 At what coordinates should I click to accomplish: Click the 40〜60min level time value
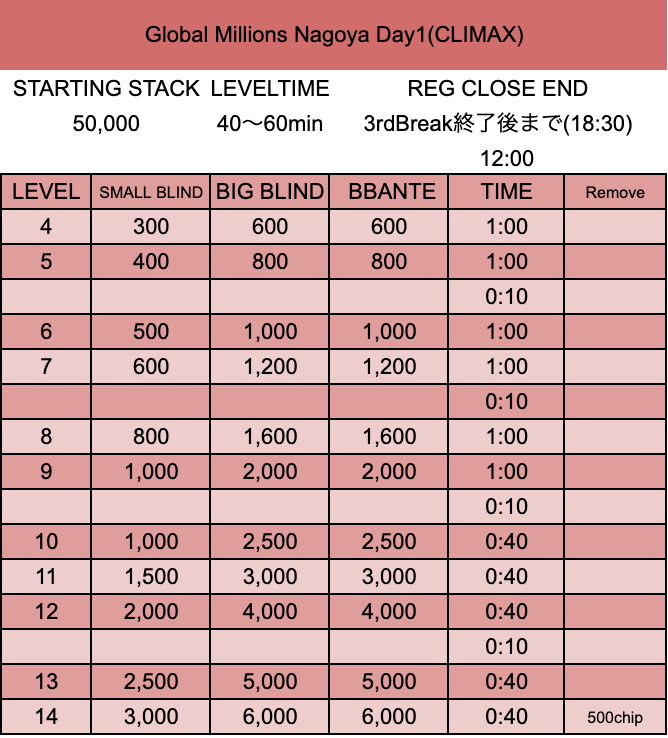[270, 124]
